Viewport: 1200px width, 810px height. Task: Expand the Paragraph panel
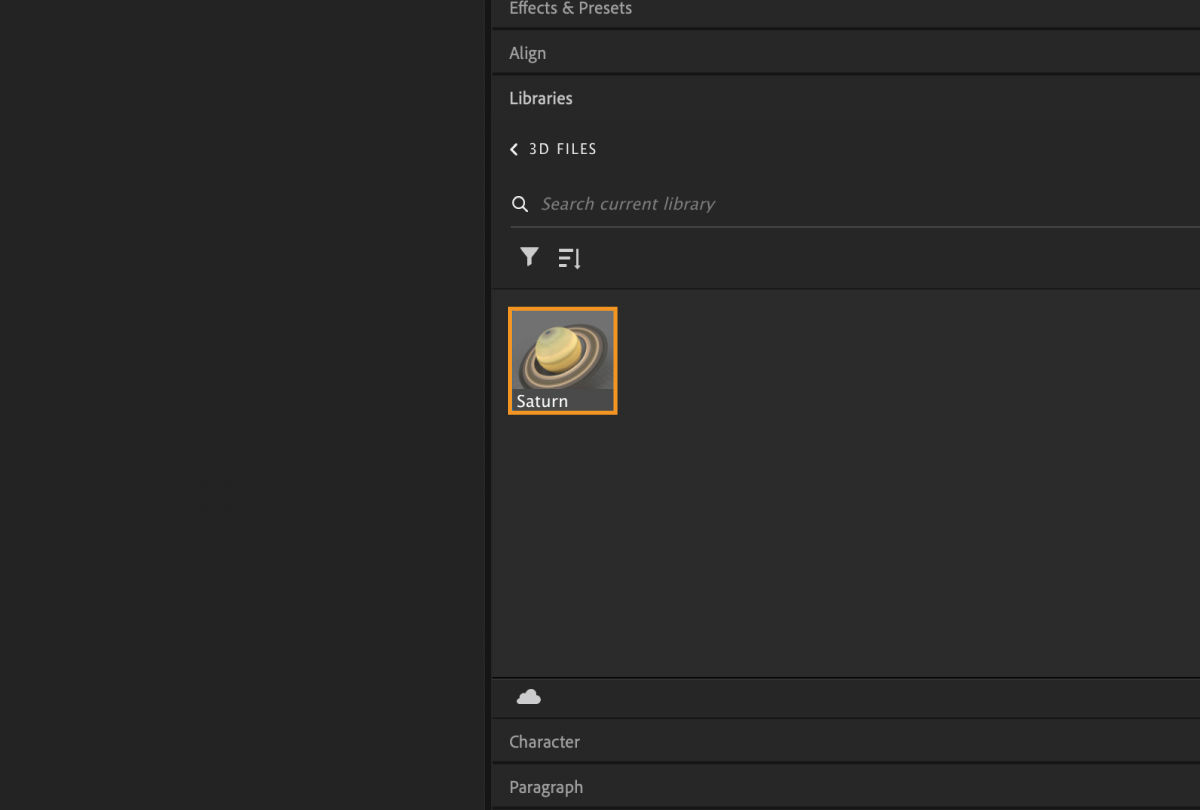(546, 786)
